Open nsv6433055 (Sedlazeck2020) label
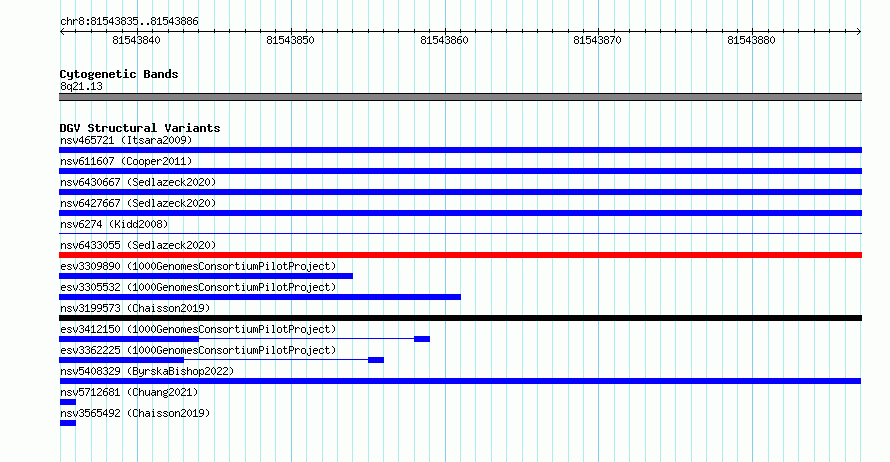This screenshot has height=462, width=890. (138, 245)
